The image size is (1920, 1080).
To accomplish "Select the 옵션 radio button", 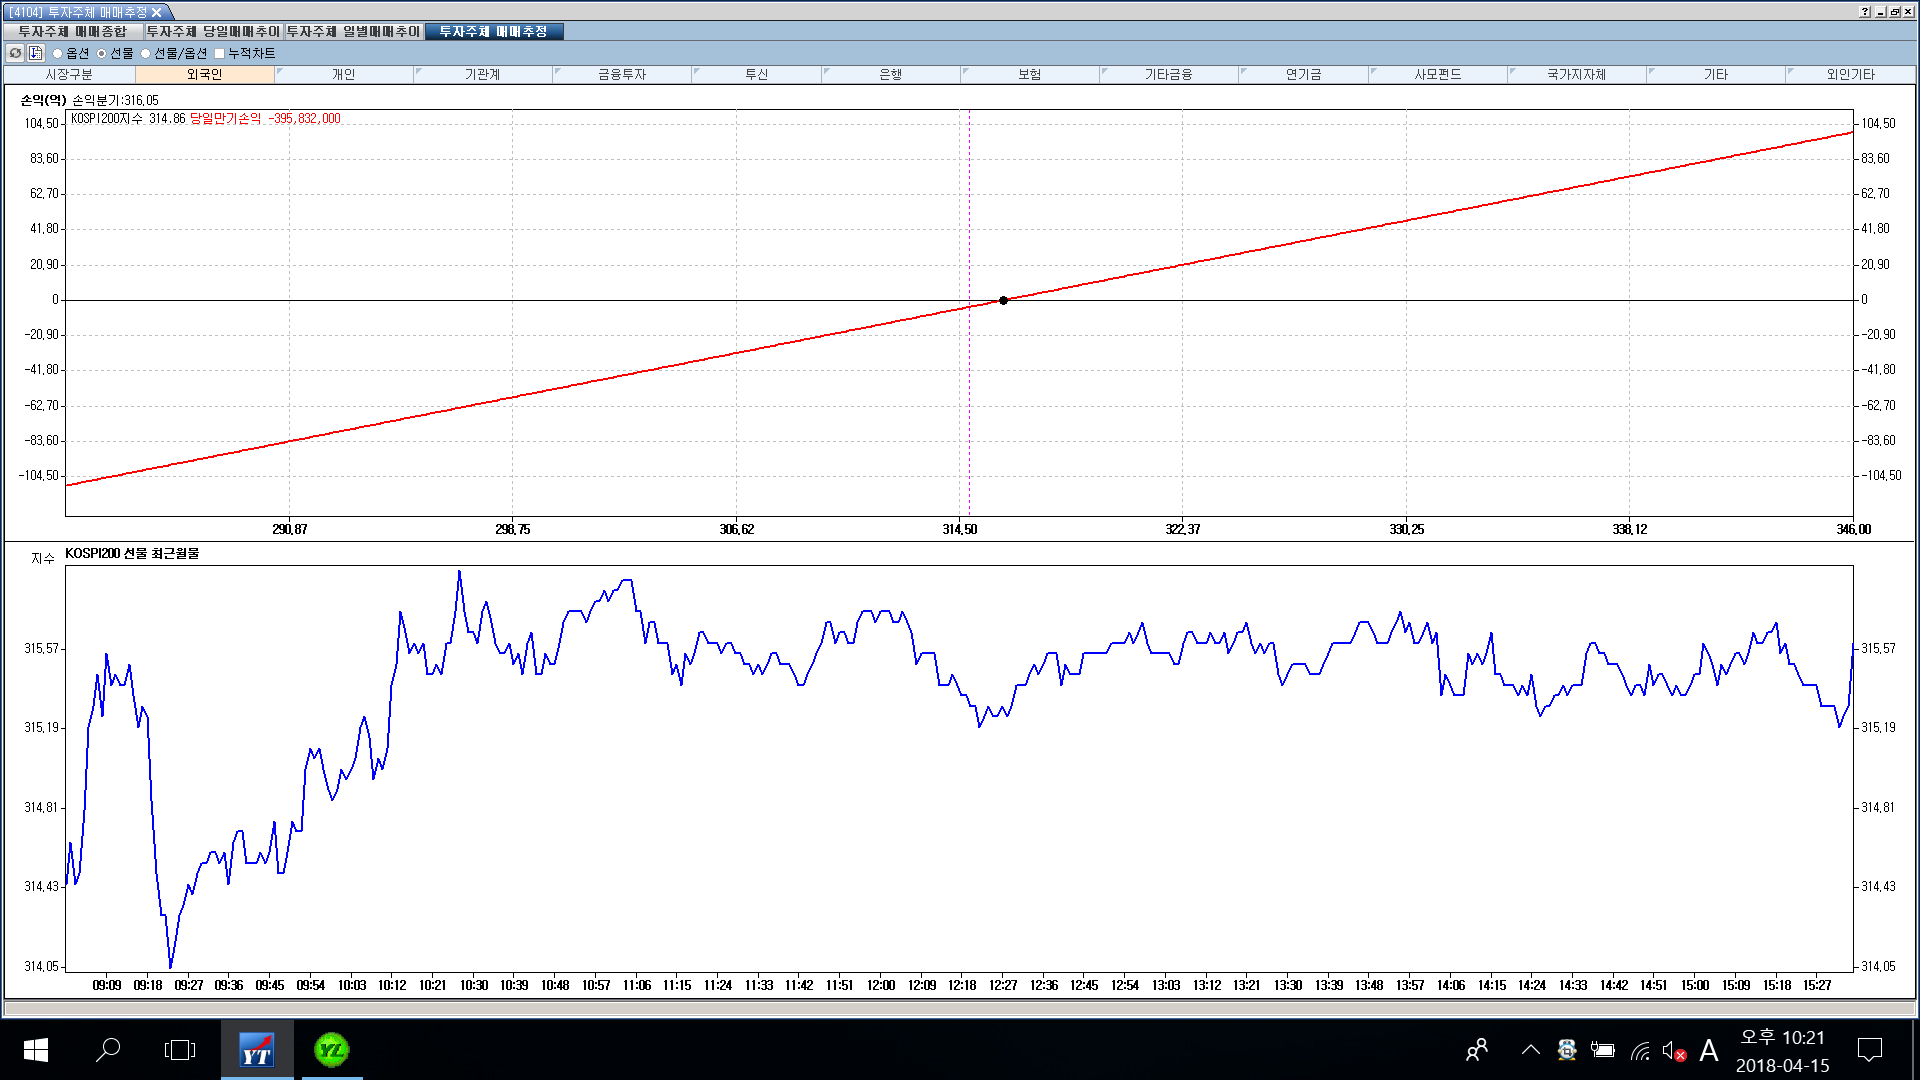I will (x=58, y=54).
